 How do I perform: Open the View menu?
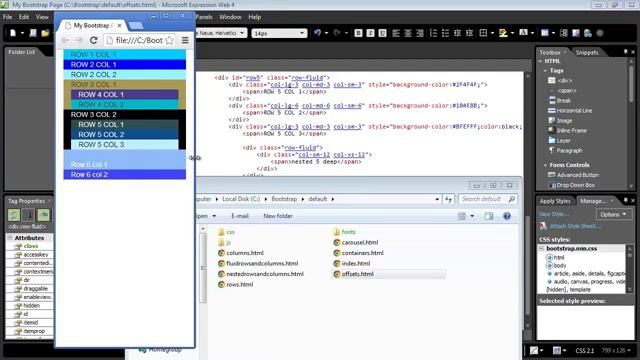pyautogui.click(x=42, y=17)
